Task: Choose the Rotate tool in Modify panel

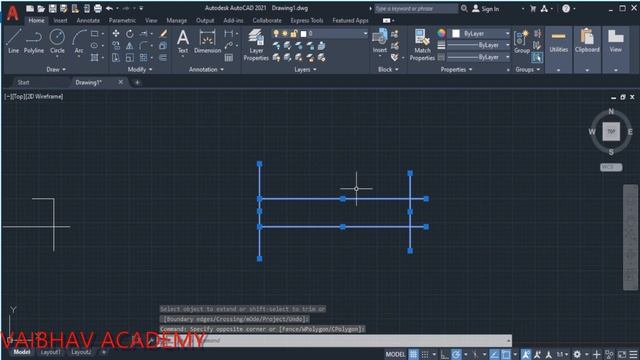Action: click(x=129, y=34)
